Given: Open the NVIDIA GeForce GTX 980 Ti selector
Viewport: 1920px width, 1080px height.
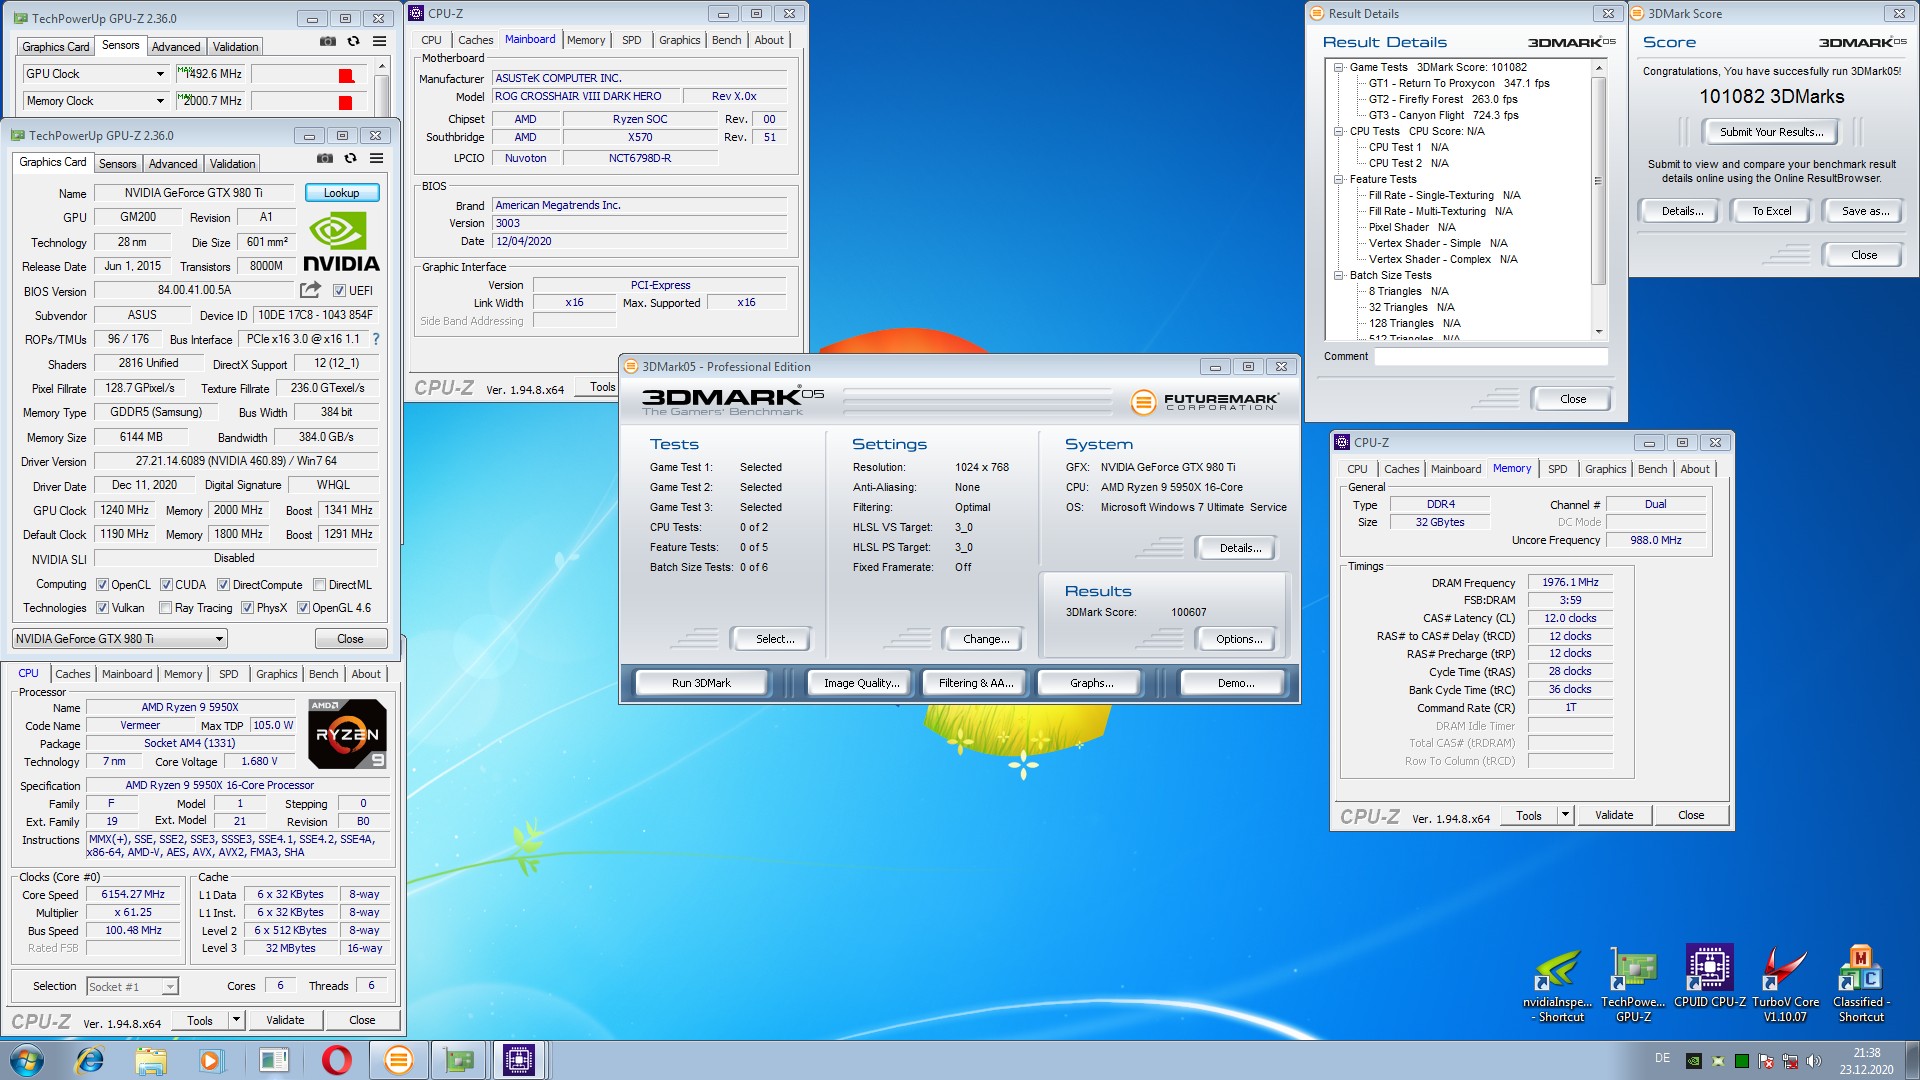Looking at the screenshot, I should pyautogui.click(x=120, y=639).
